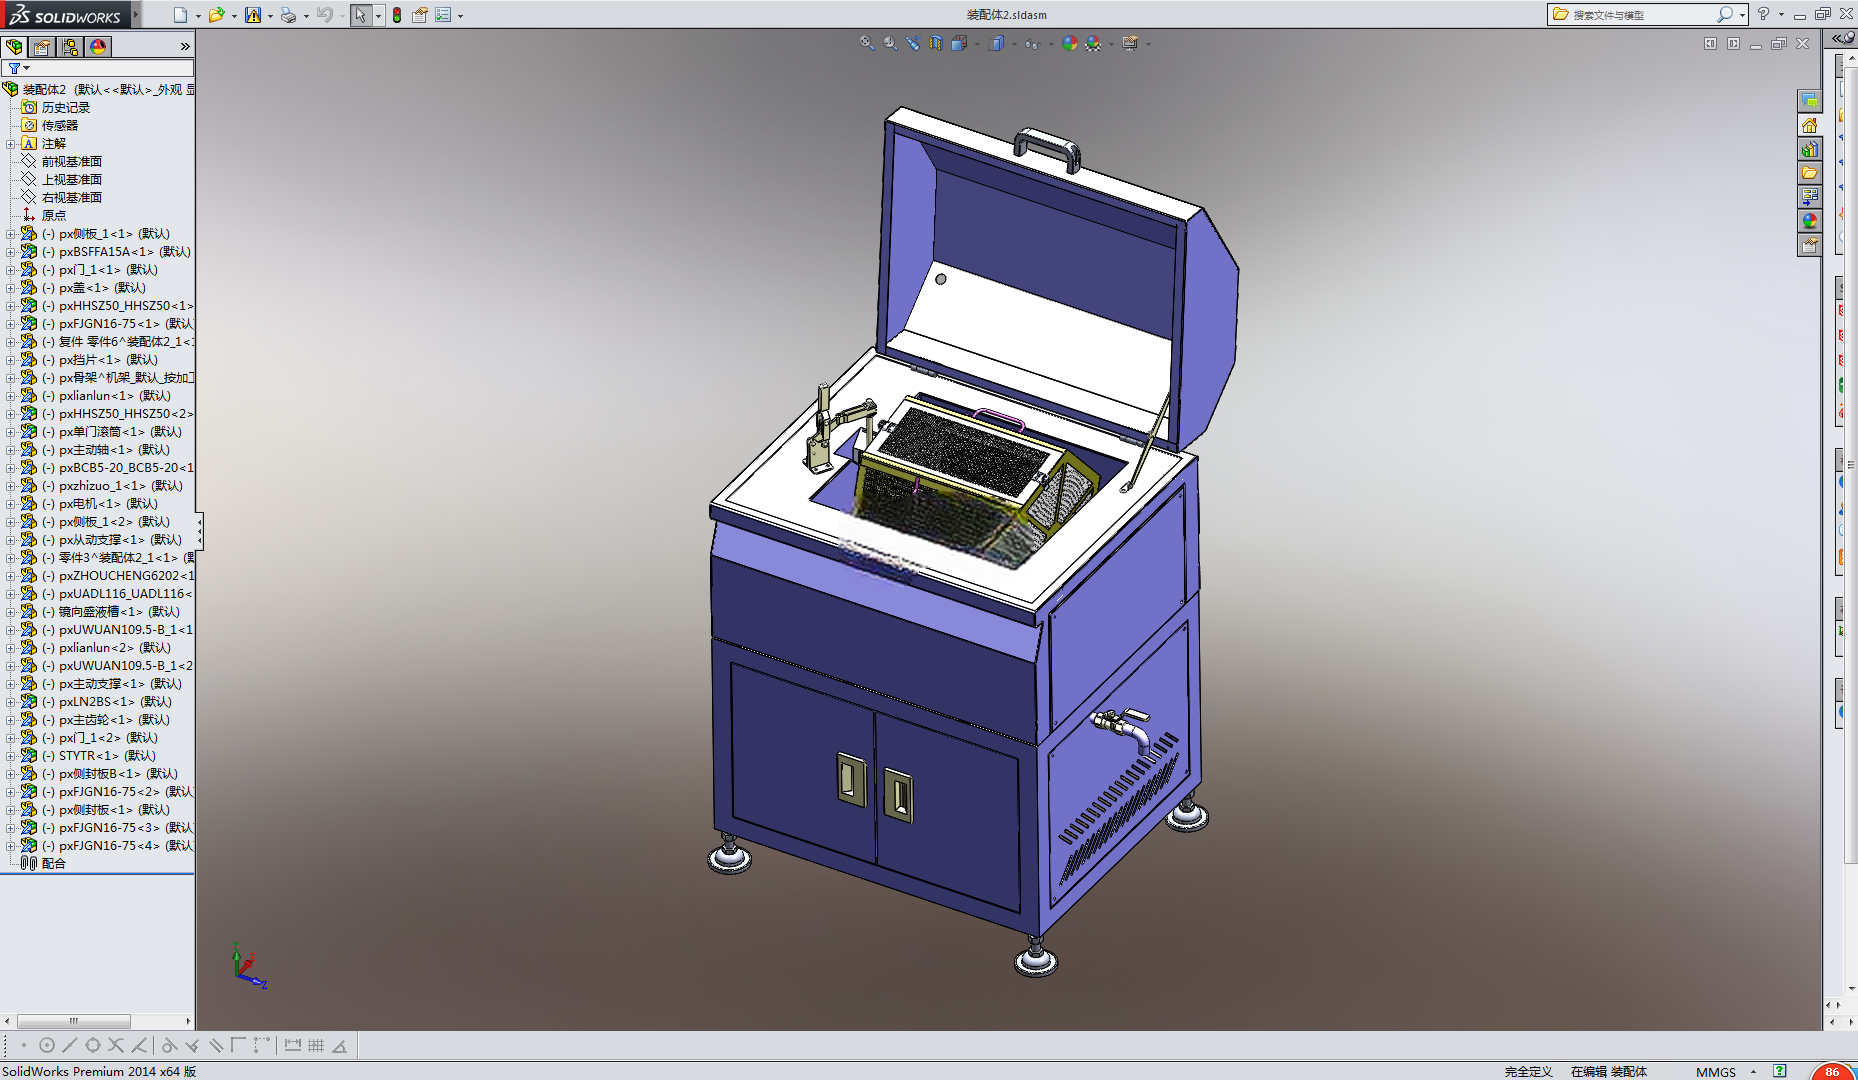The width and height of the screenshot is (1858, 1080).
Task: Toggle grid snap icon
Action: (x=316, y=1046)
